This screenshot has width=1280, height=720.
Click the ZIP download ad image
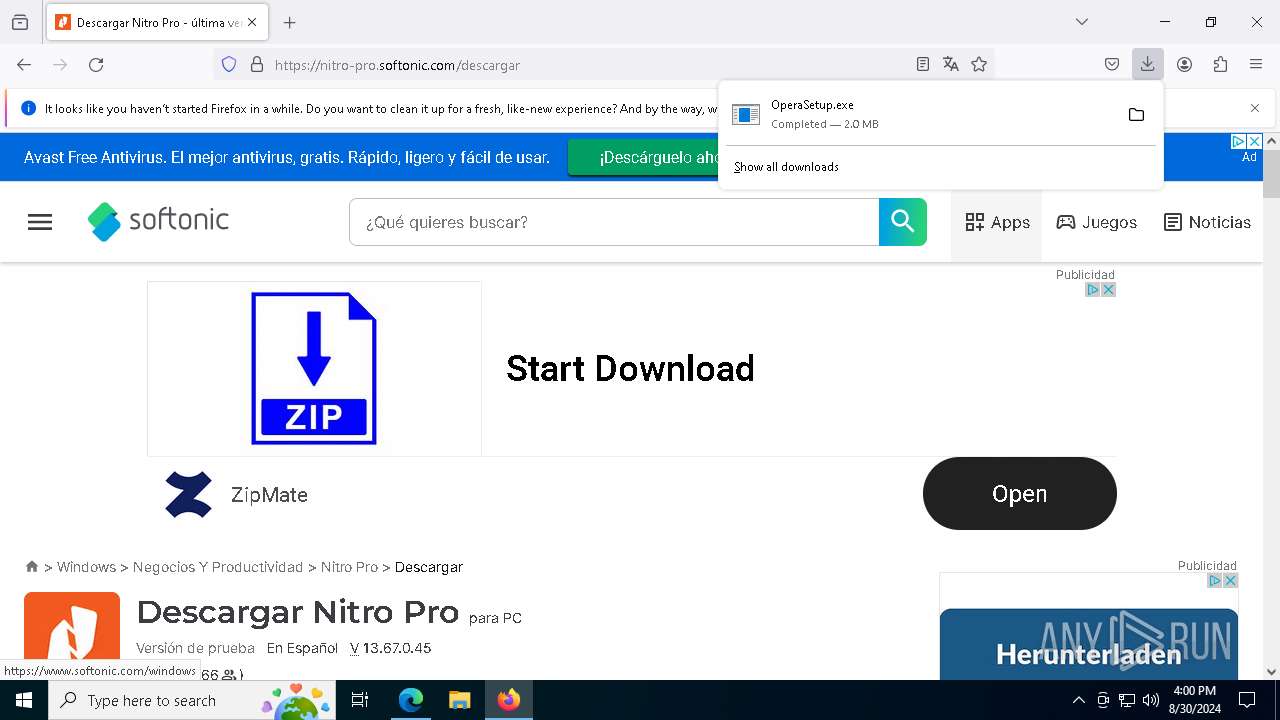pos(314,368)
